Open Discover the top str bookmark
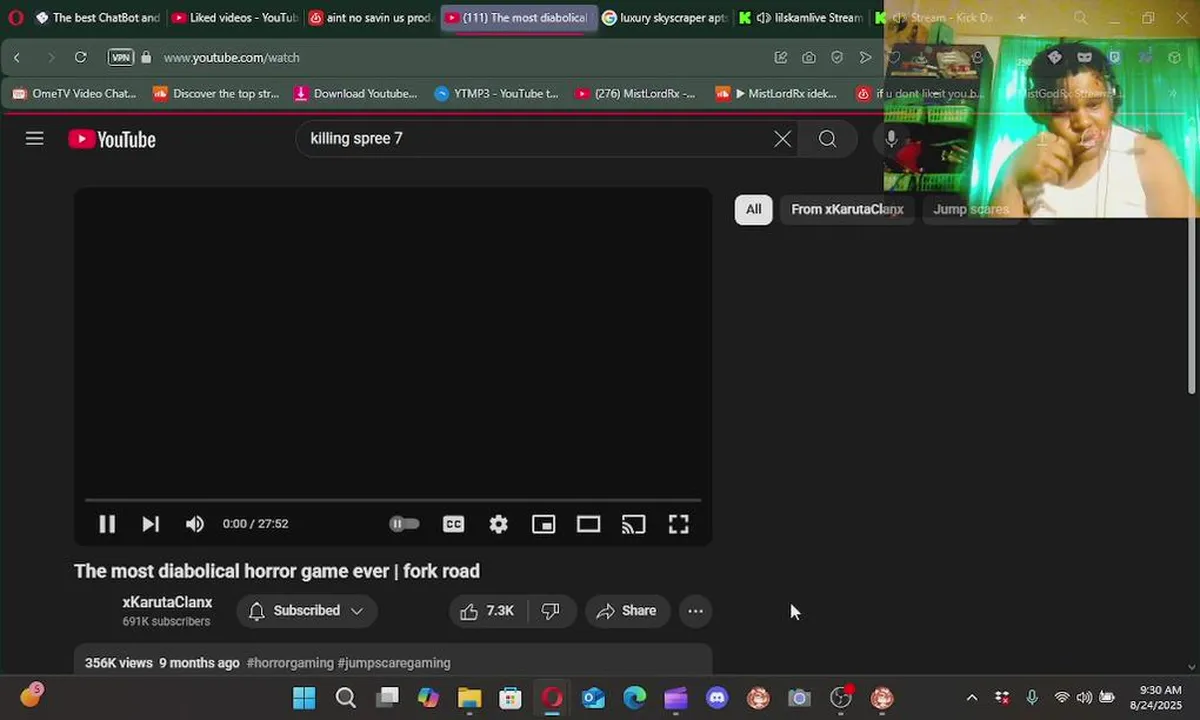This screenshot has width=1200, height=720. point(216,94)
